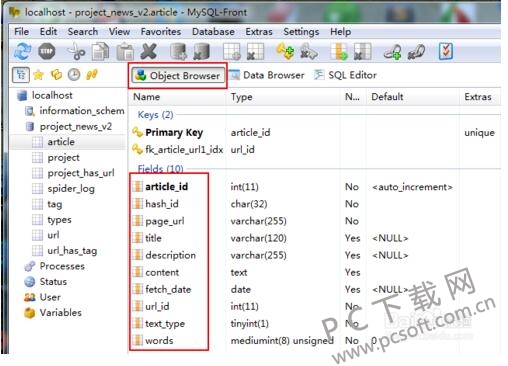Switch to the Data Browser tab
Viewport: 508px width, 366px height.
point(267,75)
